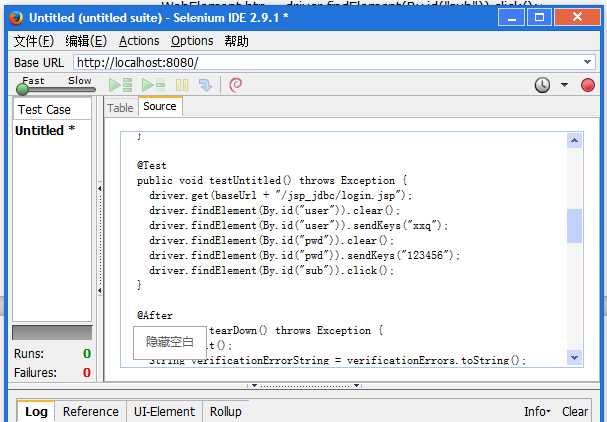Click the left arrow on log pane splitter
The width and height of the screenshot is (607, 422).
[x=254, y=385]
